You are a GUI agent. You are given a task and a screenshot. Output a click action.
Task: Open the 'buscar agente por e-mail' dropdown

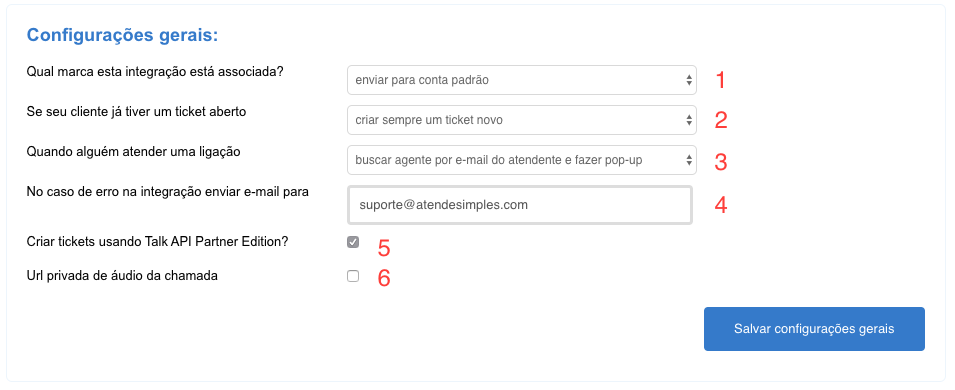tap(521, 160)
